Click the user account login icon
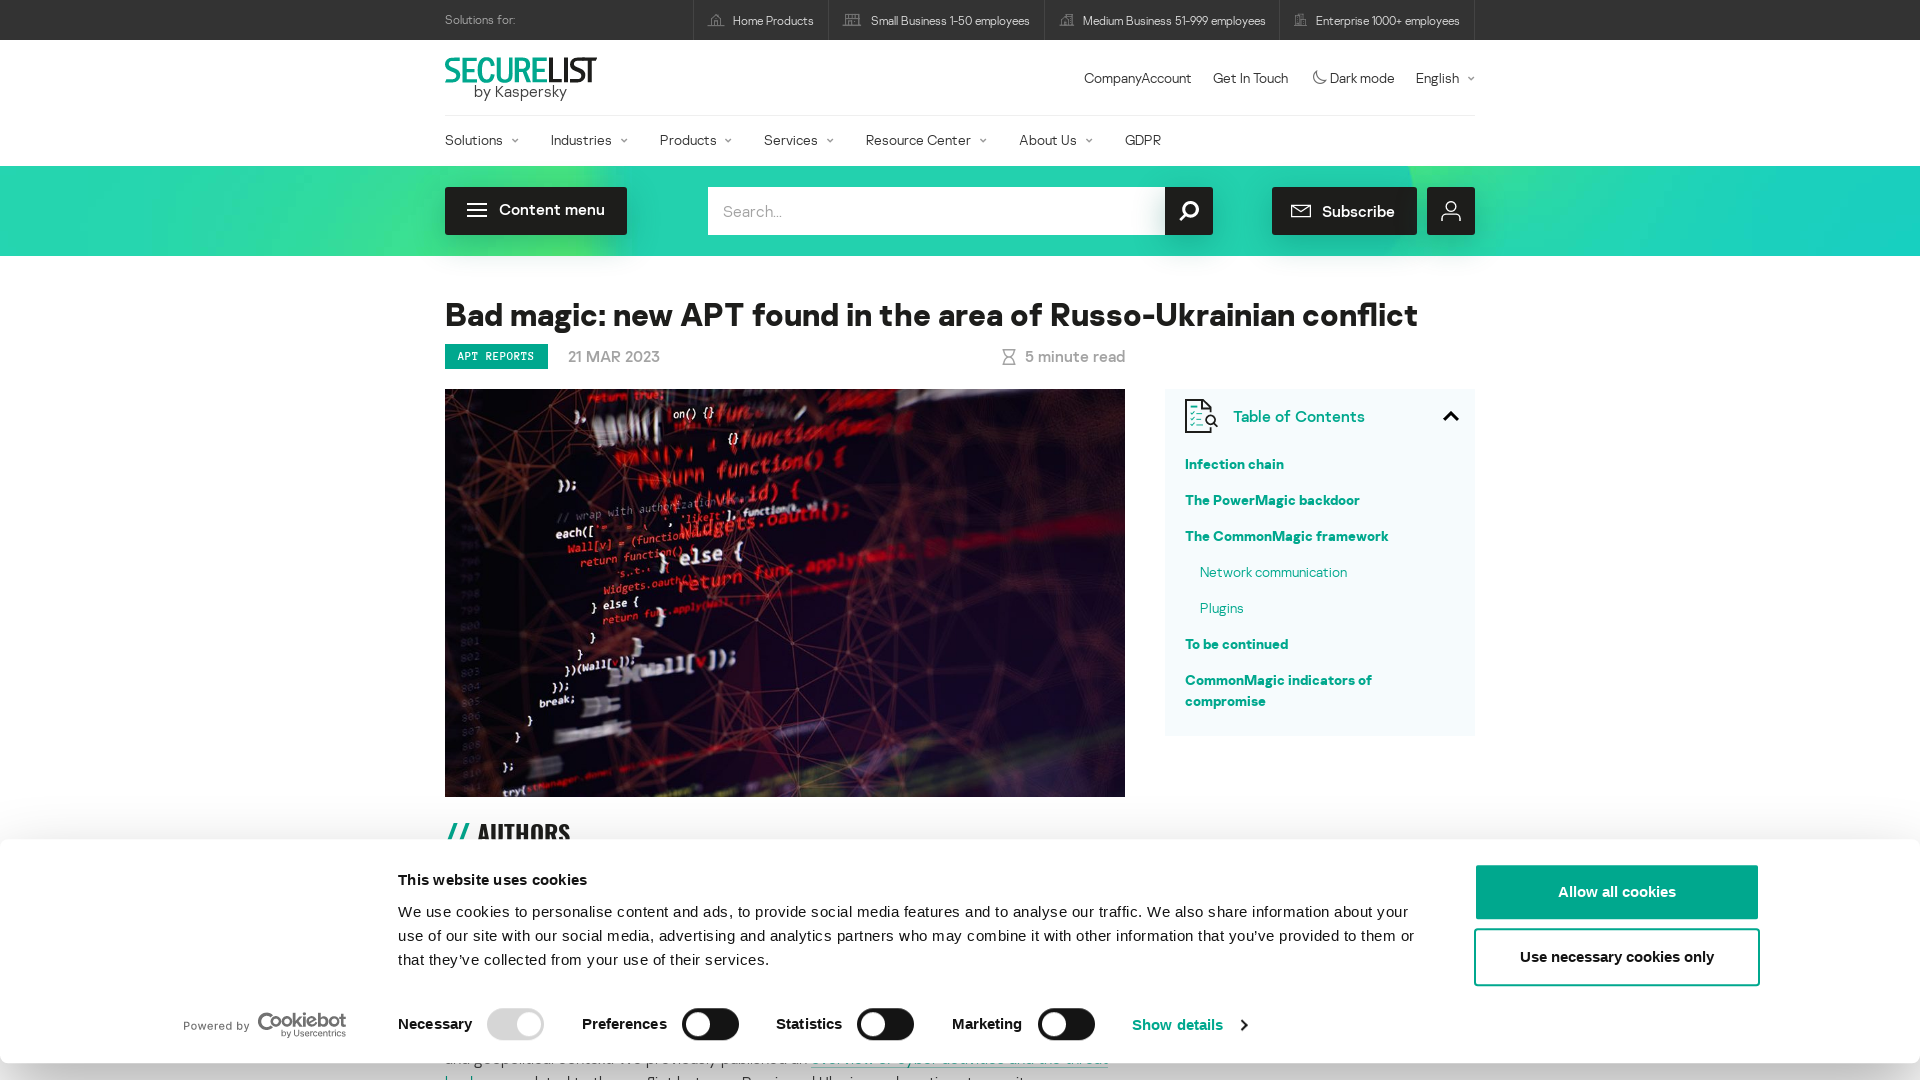 (1451, 211)
